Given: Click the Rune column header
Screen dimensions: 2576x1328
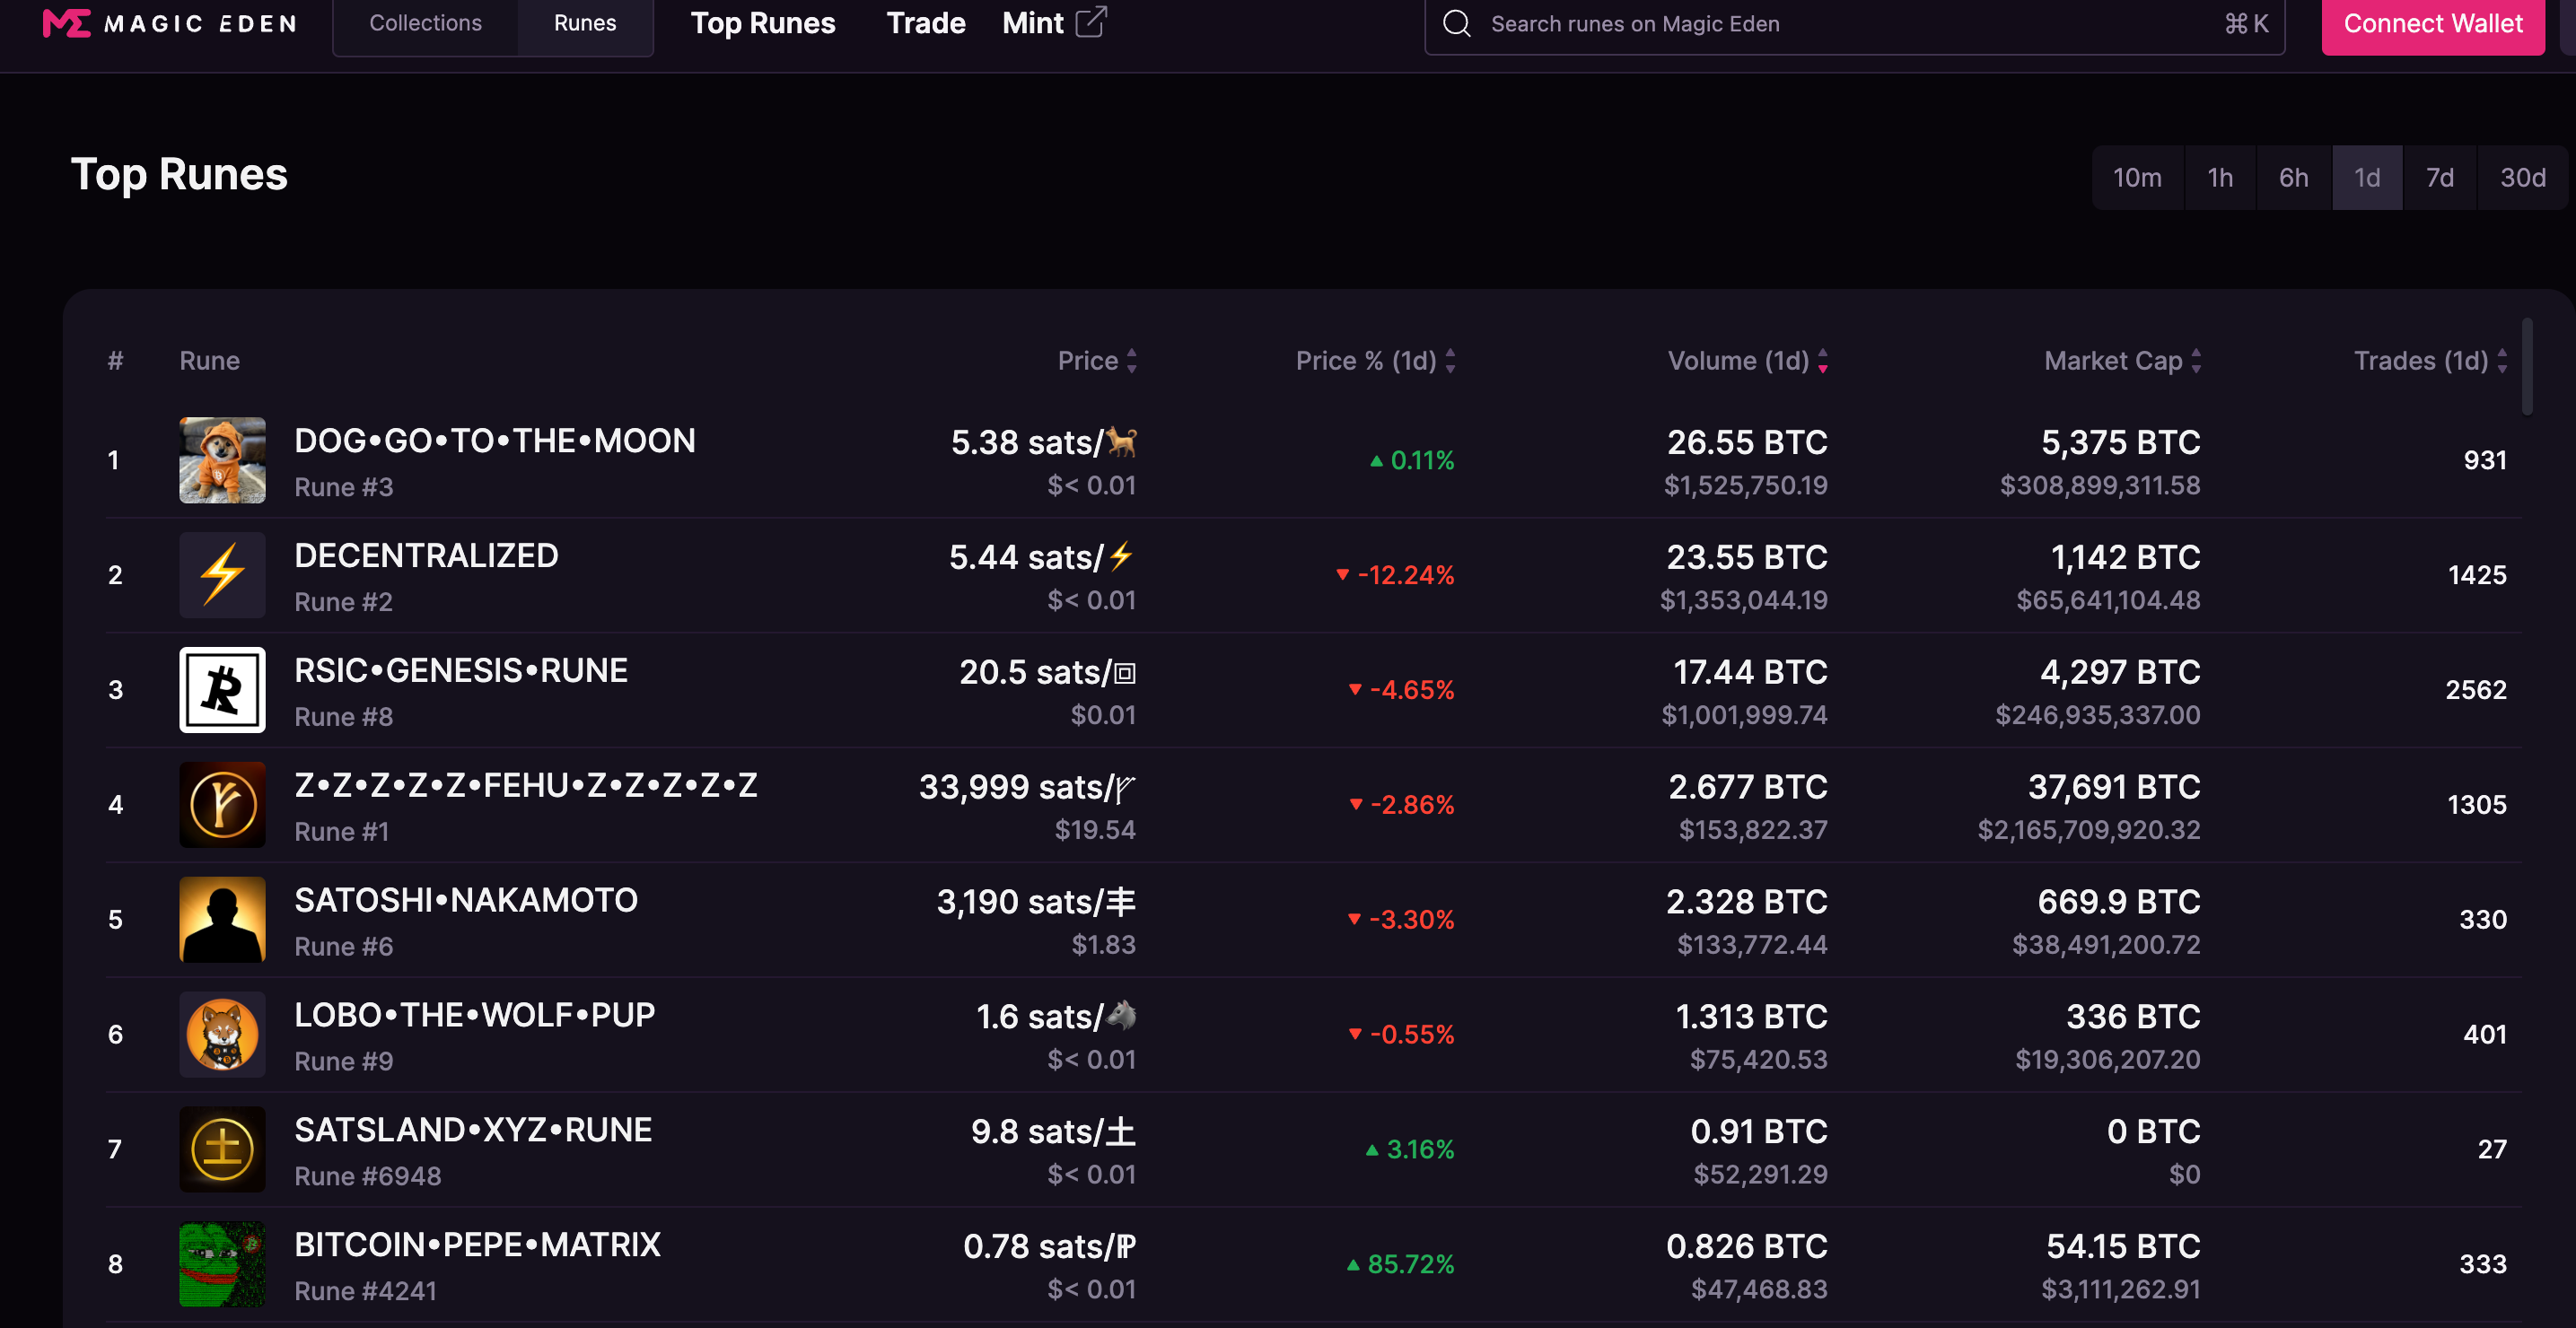Looking at the screenshot, I should click(210, 361).
